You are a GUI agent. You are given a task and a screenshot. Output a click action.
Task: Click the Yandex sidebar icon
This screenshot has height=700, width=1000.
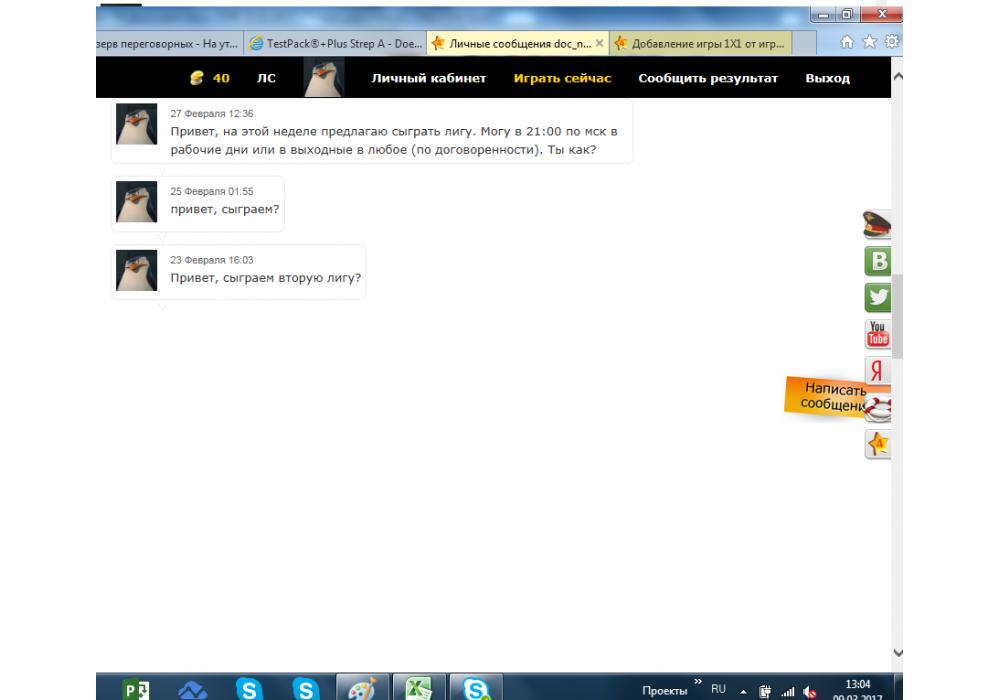878,370
